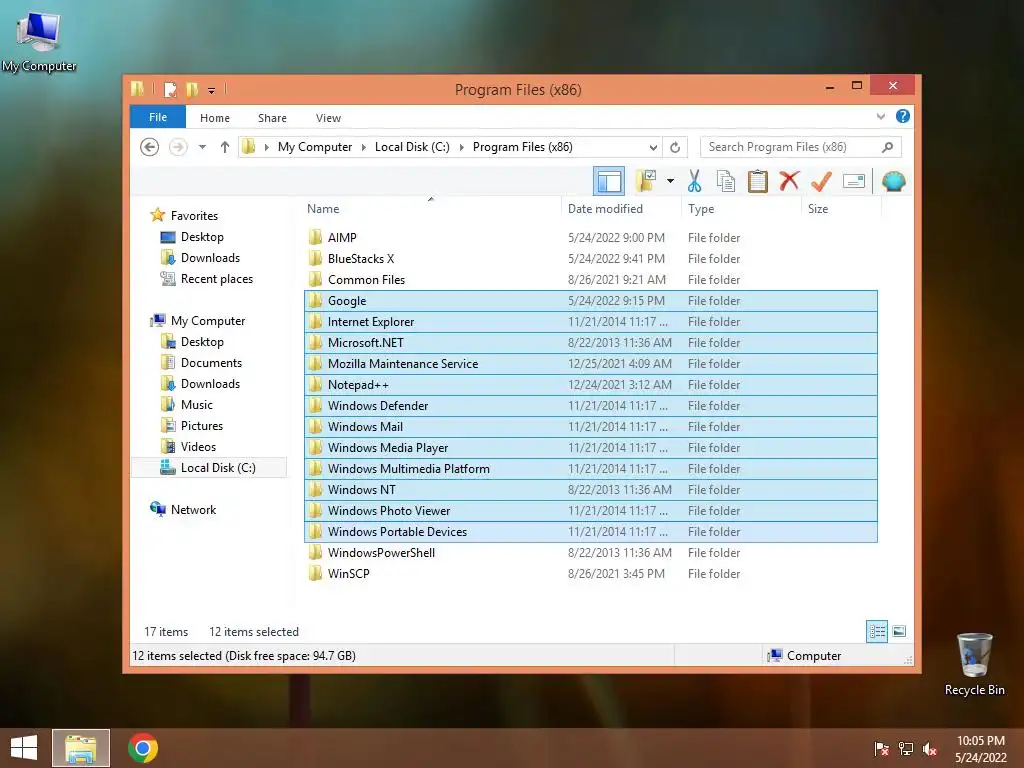Expand the chevron after Local Disk (C:) breadcrumb
1024x768 pixels.
pos(462,147)
